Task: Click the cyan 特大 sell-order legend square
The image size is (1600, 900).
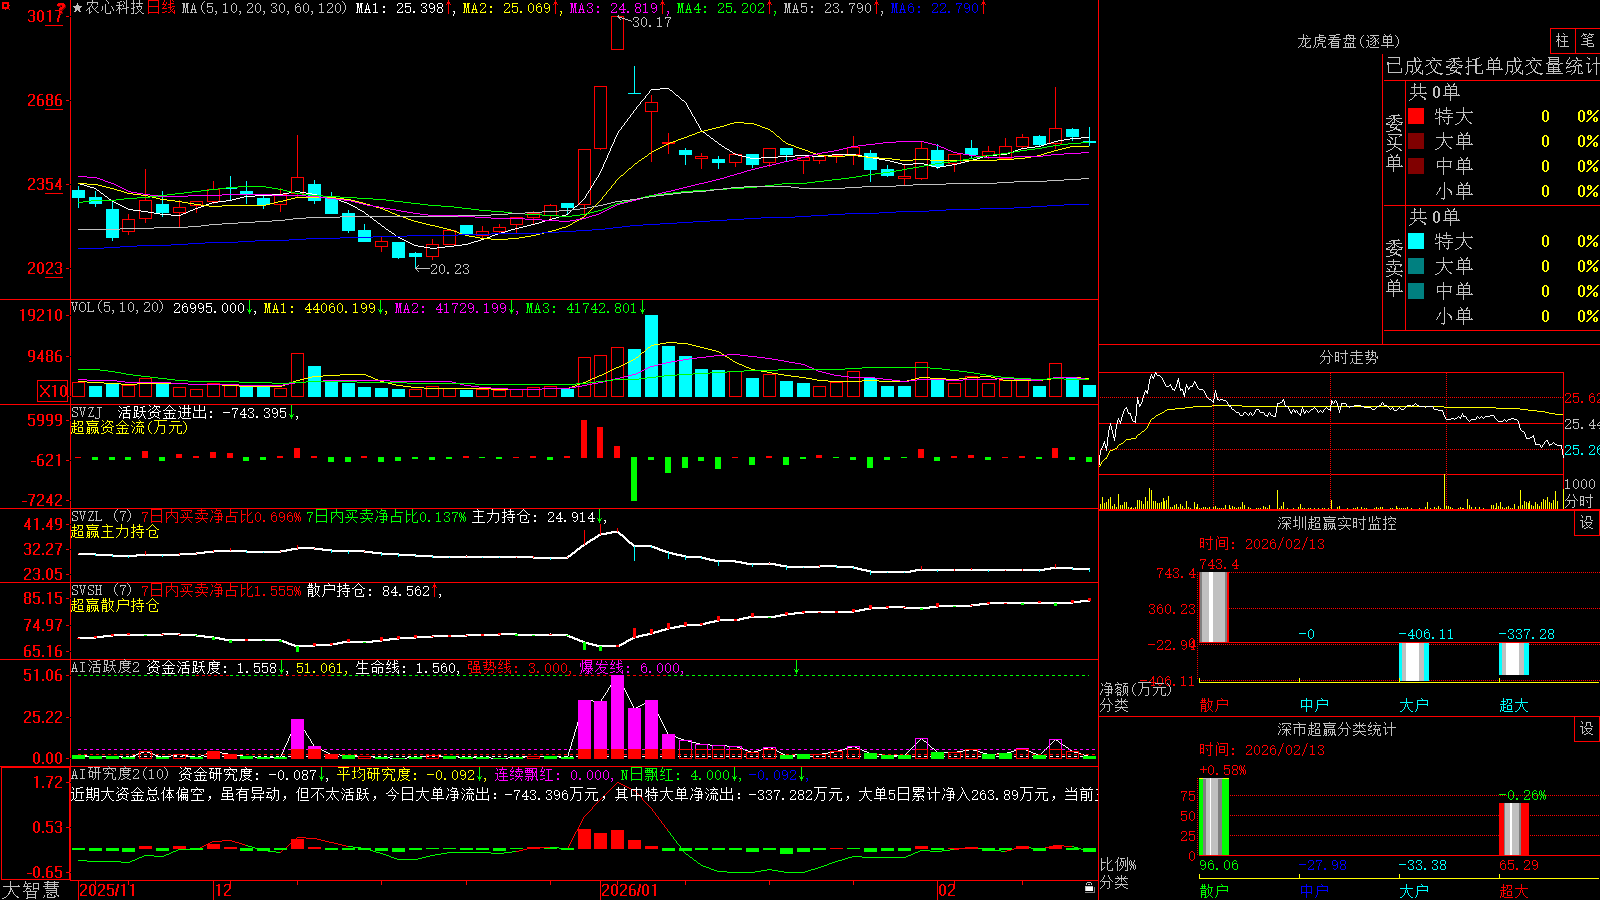Action: point(1416,241)
